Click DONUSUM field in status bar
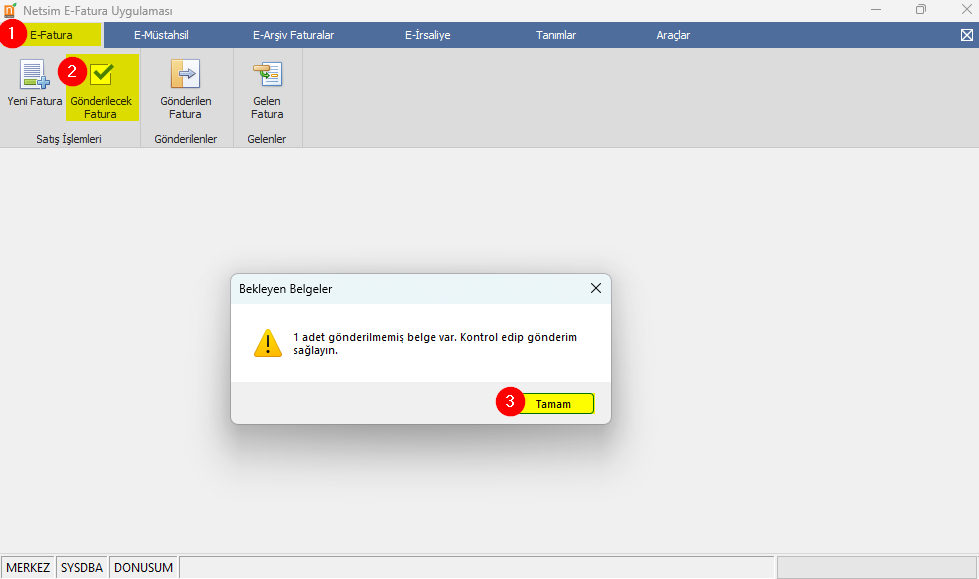 143,567
